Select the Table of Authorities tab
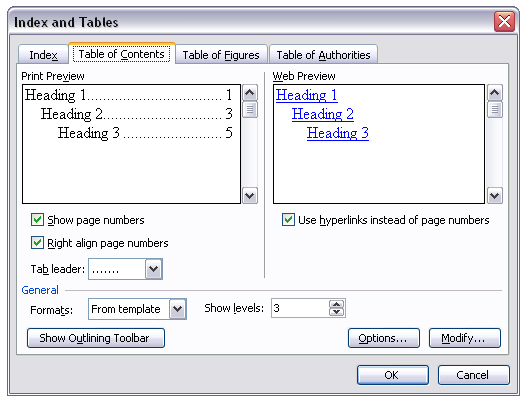The height and width of the screenshot is (407, 528). click(323, 55)
